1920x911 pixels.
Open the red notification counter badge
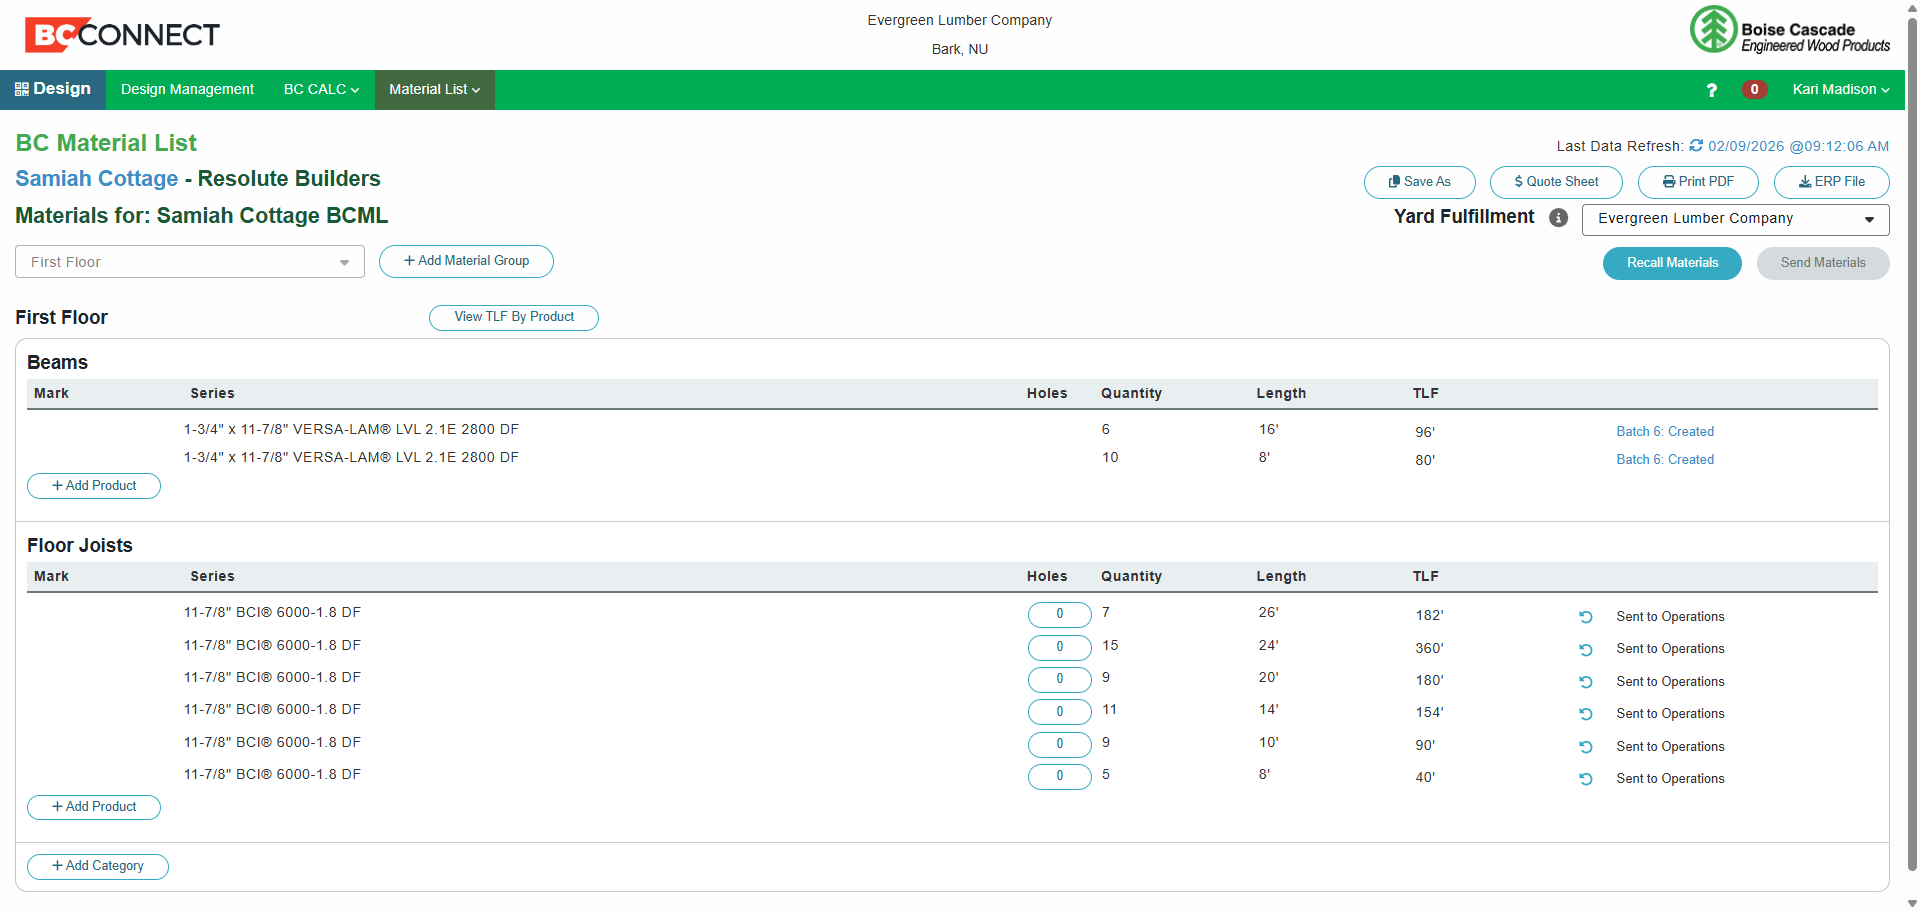coord(1754,90)
